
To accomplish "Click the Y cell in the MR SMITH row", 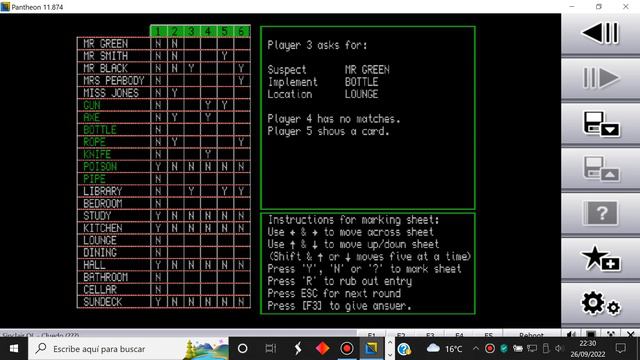I will (x=224, y=56).
